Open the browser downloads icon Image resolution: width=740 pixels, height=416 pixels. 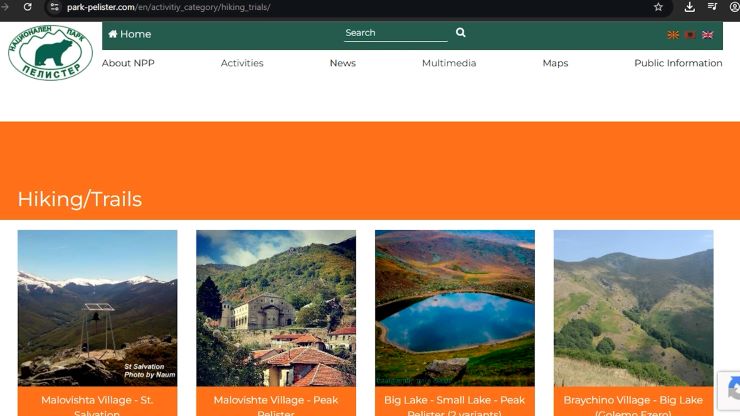pyautogui.click(x=690, y=7)
